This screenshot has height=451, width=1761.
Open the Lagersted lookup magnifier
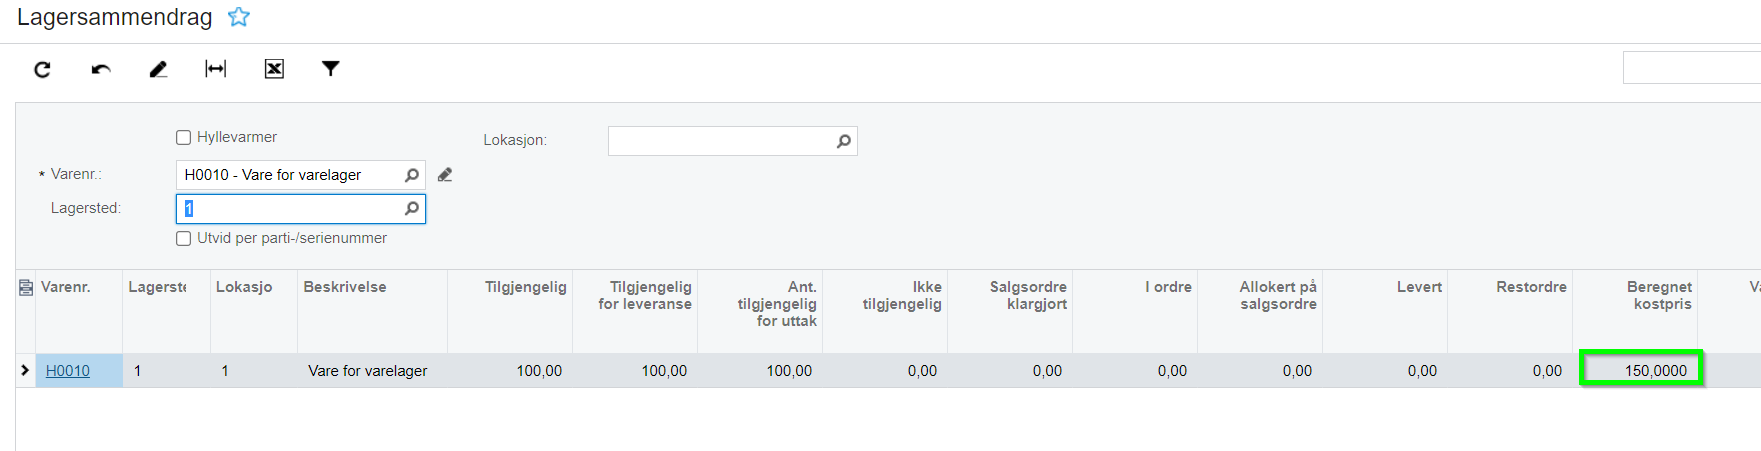coord(412,208)
